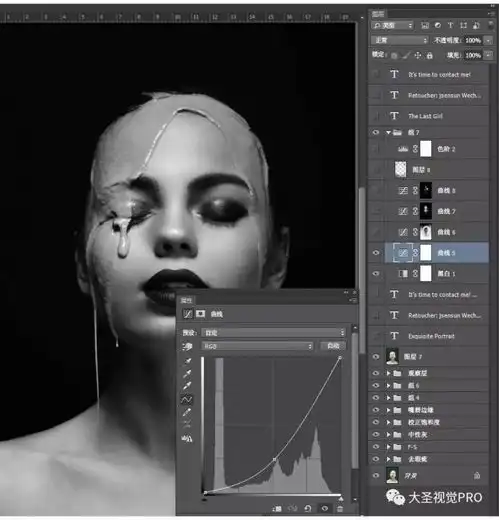This screenshot has height=520, width=499.
Task: Collapse the Group 7 folder
Action: [388, 132]
